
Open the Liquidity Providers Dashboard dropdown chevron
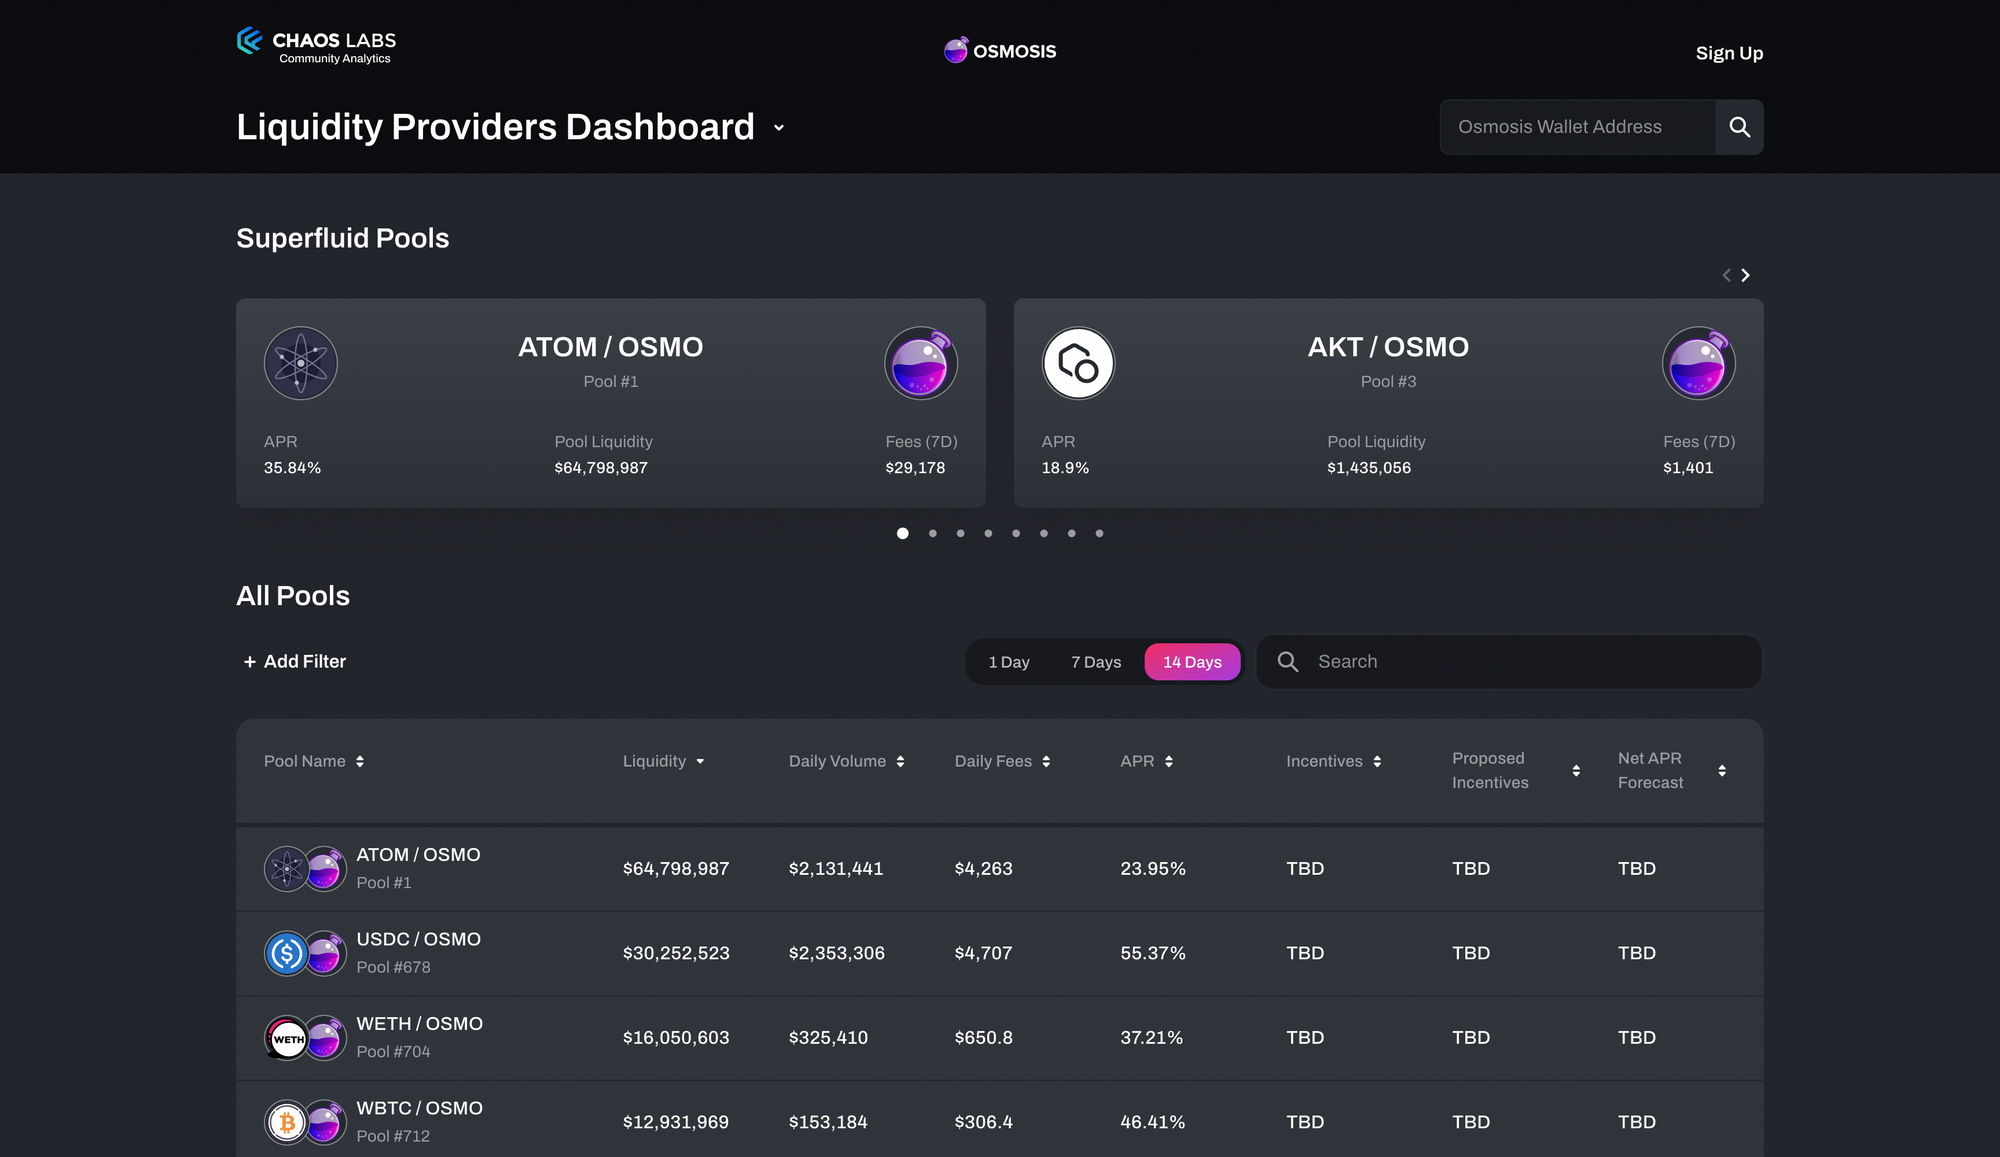pyautogui.click(x=779, y=128)
